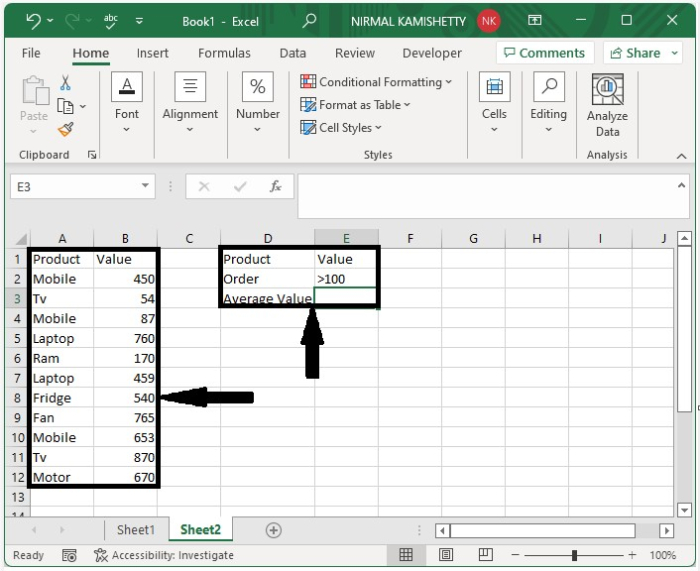The image size is (700, 571).
Task: Expand the Editing group
Action: click(x=549, y=103)
